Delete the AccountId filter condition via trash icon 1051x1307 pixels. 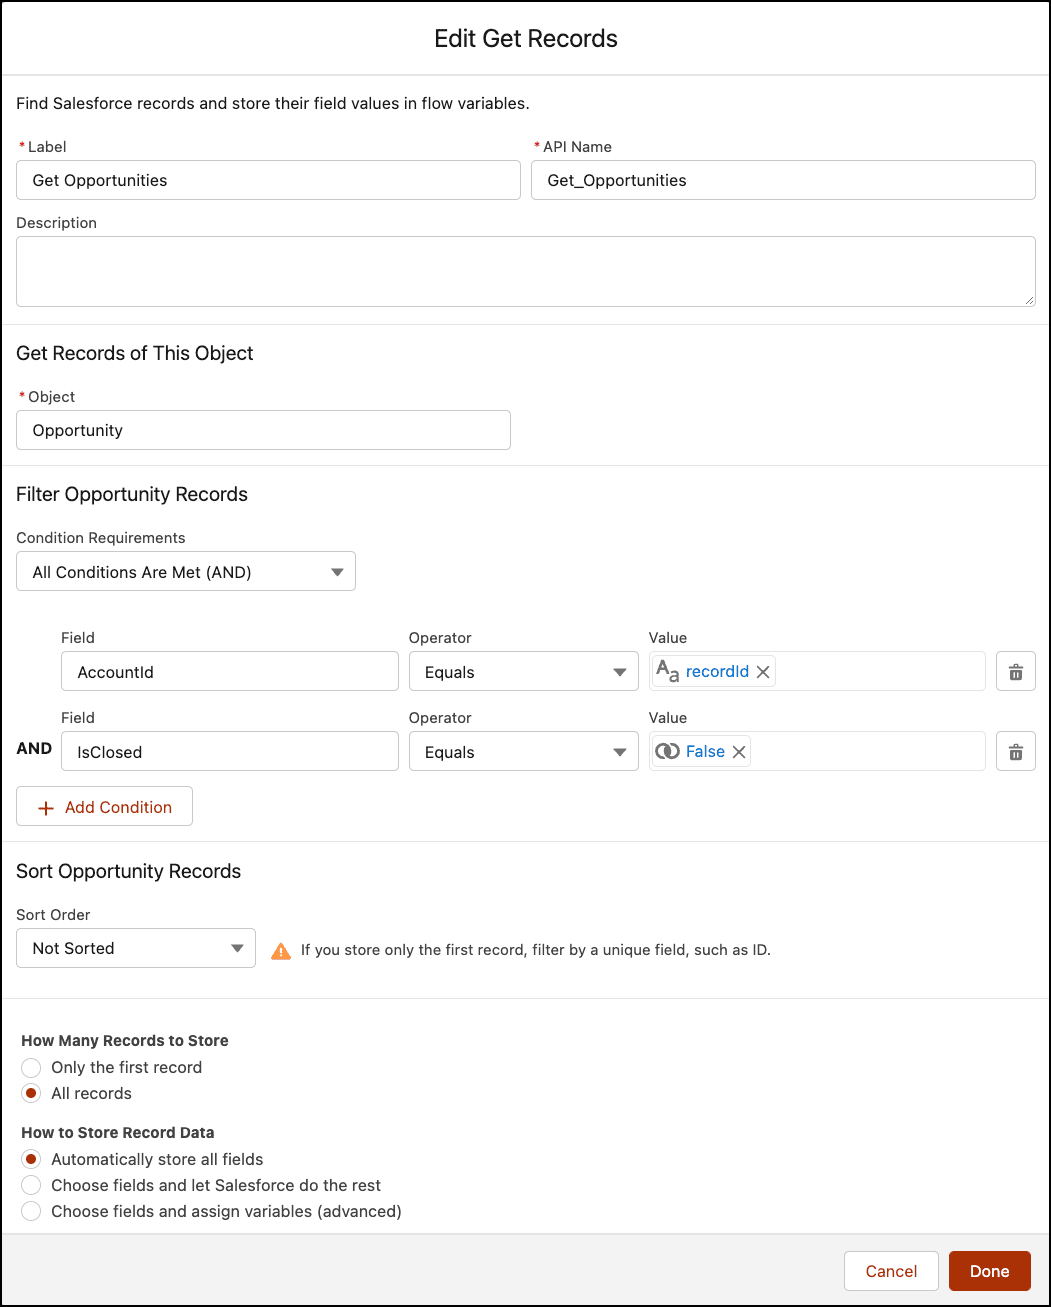1015,671
